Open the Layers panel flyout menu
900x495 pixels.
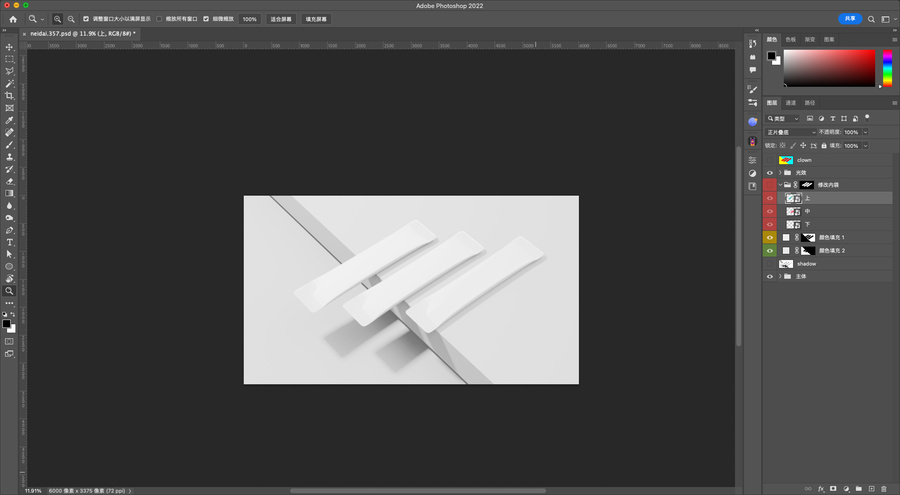tap(894, 103)
